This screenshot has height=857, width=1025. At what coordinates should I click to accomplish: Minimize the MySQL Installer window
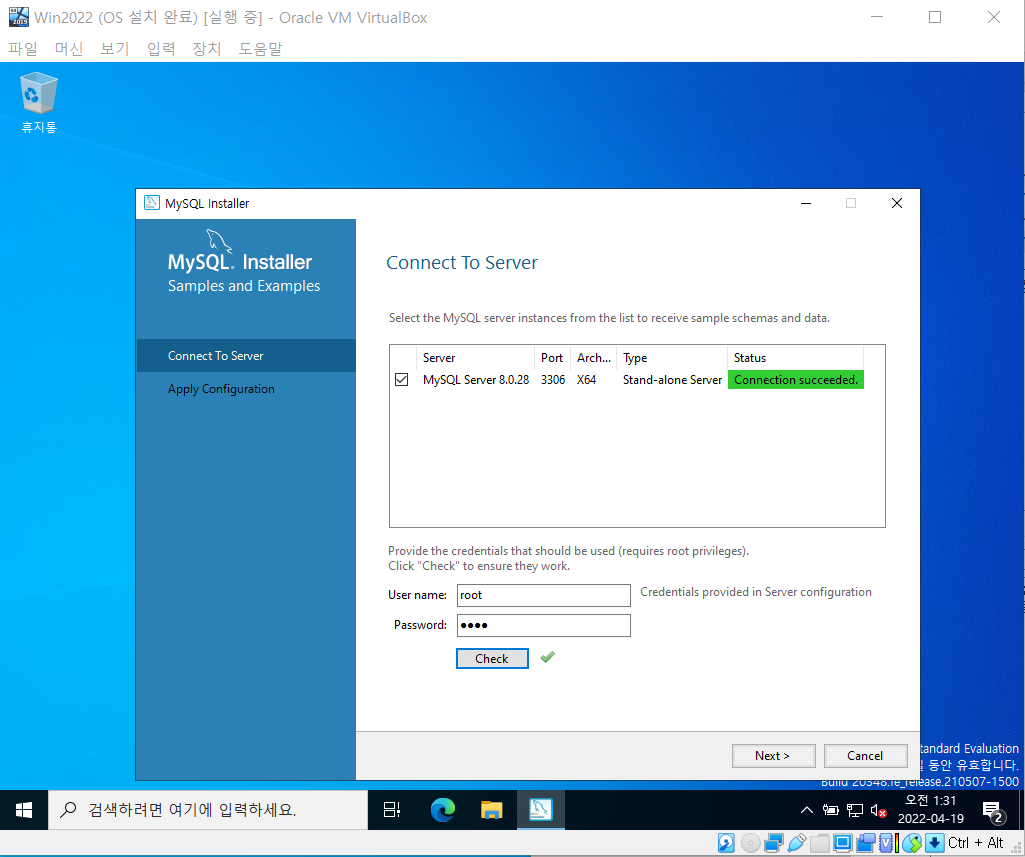click(x=806, y=203)
